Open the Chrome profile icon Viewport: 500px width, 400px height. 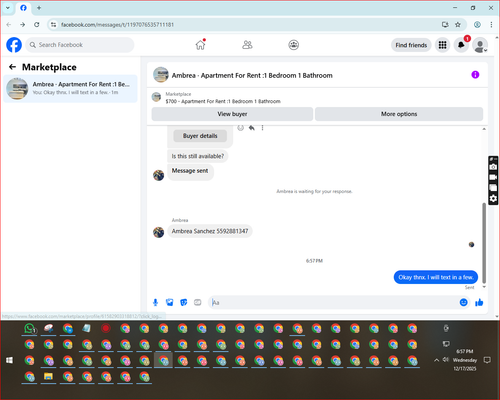[477, 24]
